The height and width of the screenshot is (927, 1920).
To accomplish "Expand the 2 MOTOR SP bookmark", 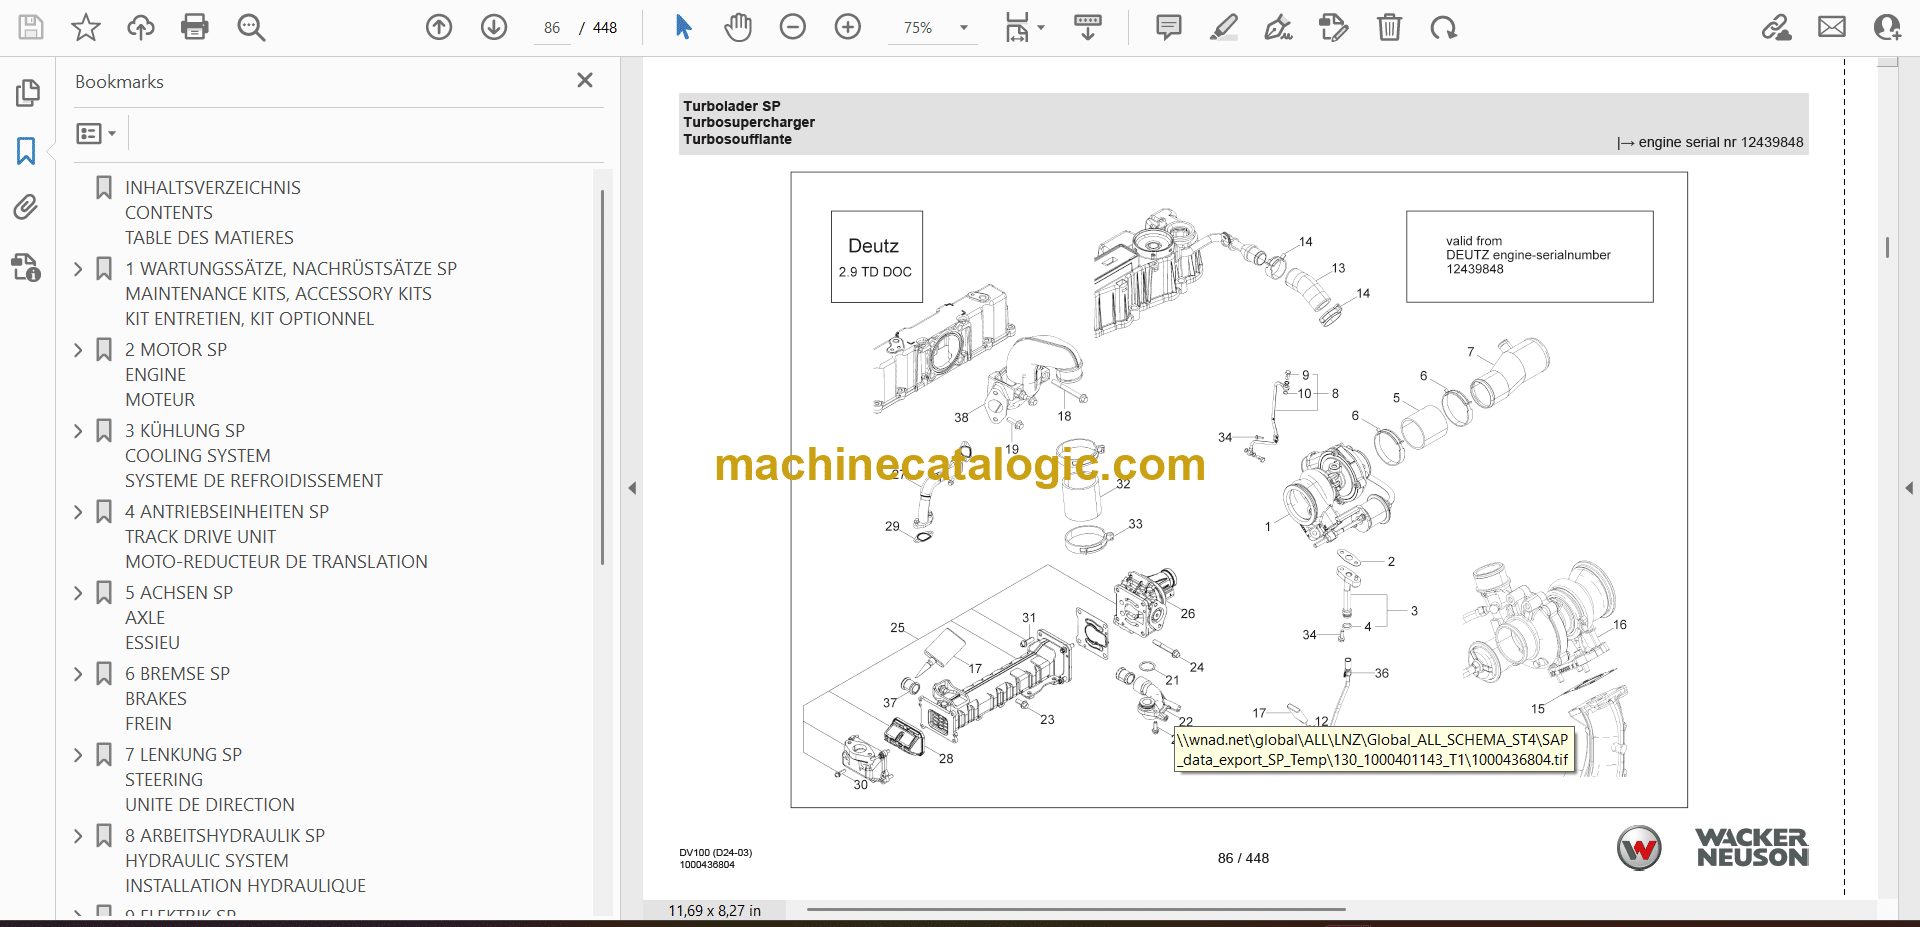I will tap(78, 350).
